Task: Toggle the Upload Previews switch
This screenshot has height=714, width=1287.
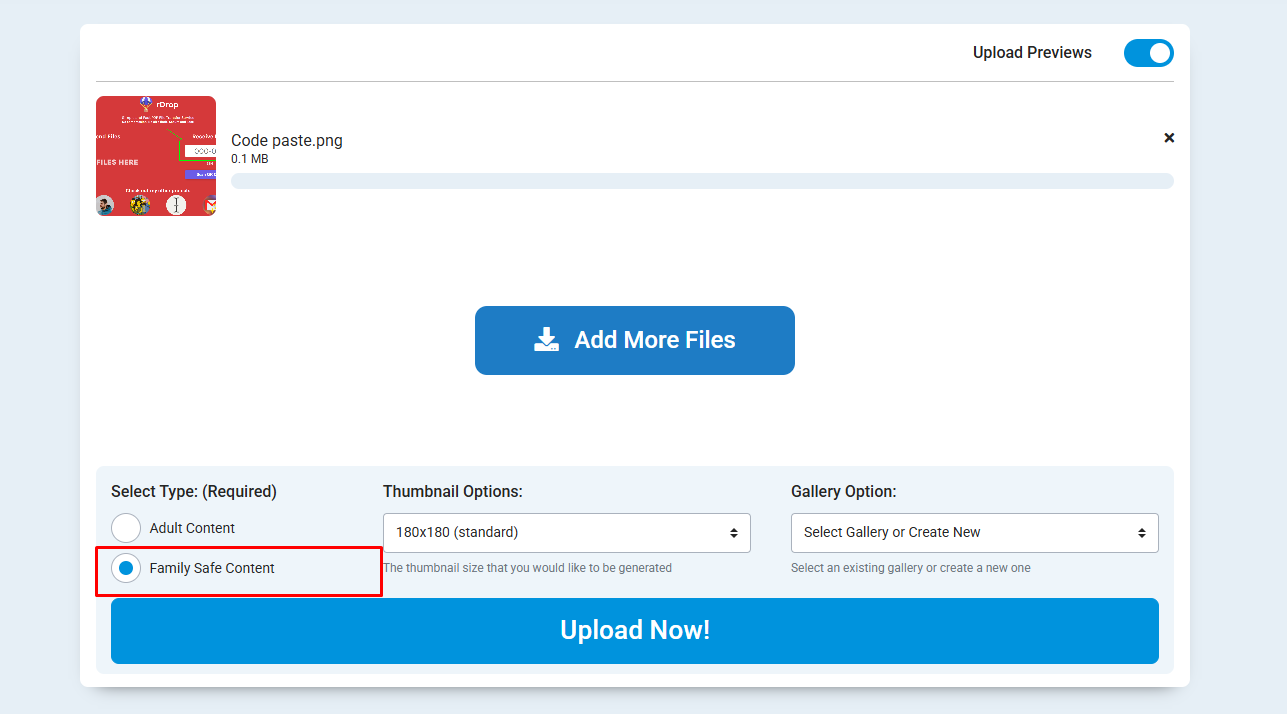Action: (1149, 53)
